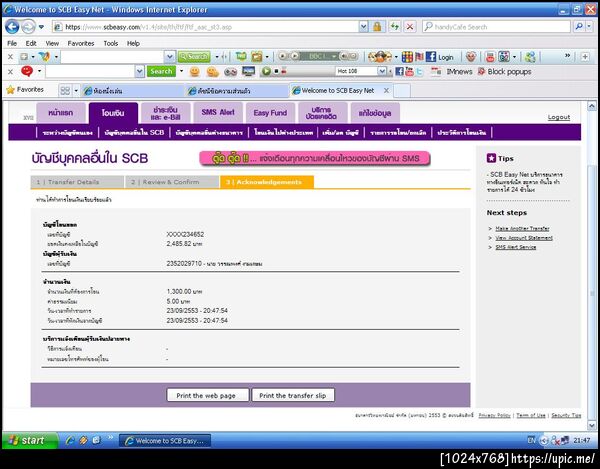Click the Quick Tabs grid icon
This screenshot has height=469, width=600.
pyautogui.click(x=65, y=91)
